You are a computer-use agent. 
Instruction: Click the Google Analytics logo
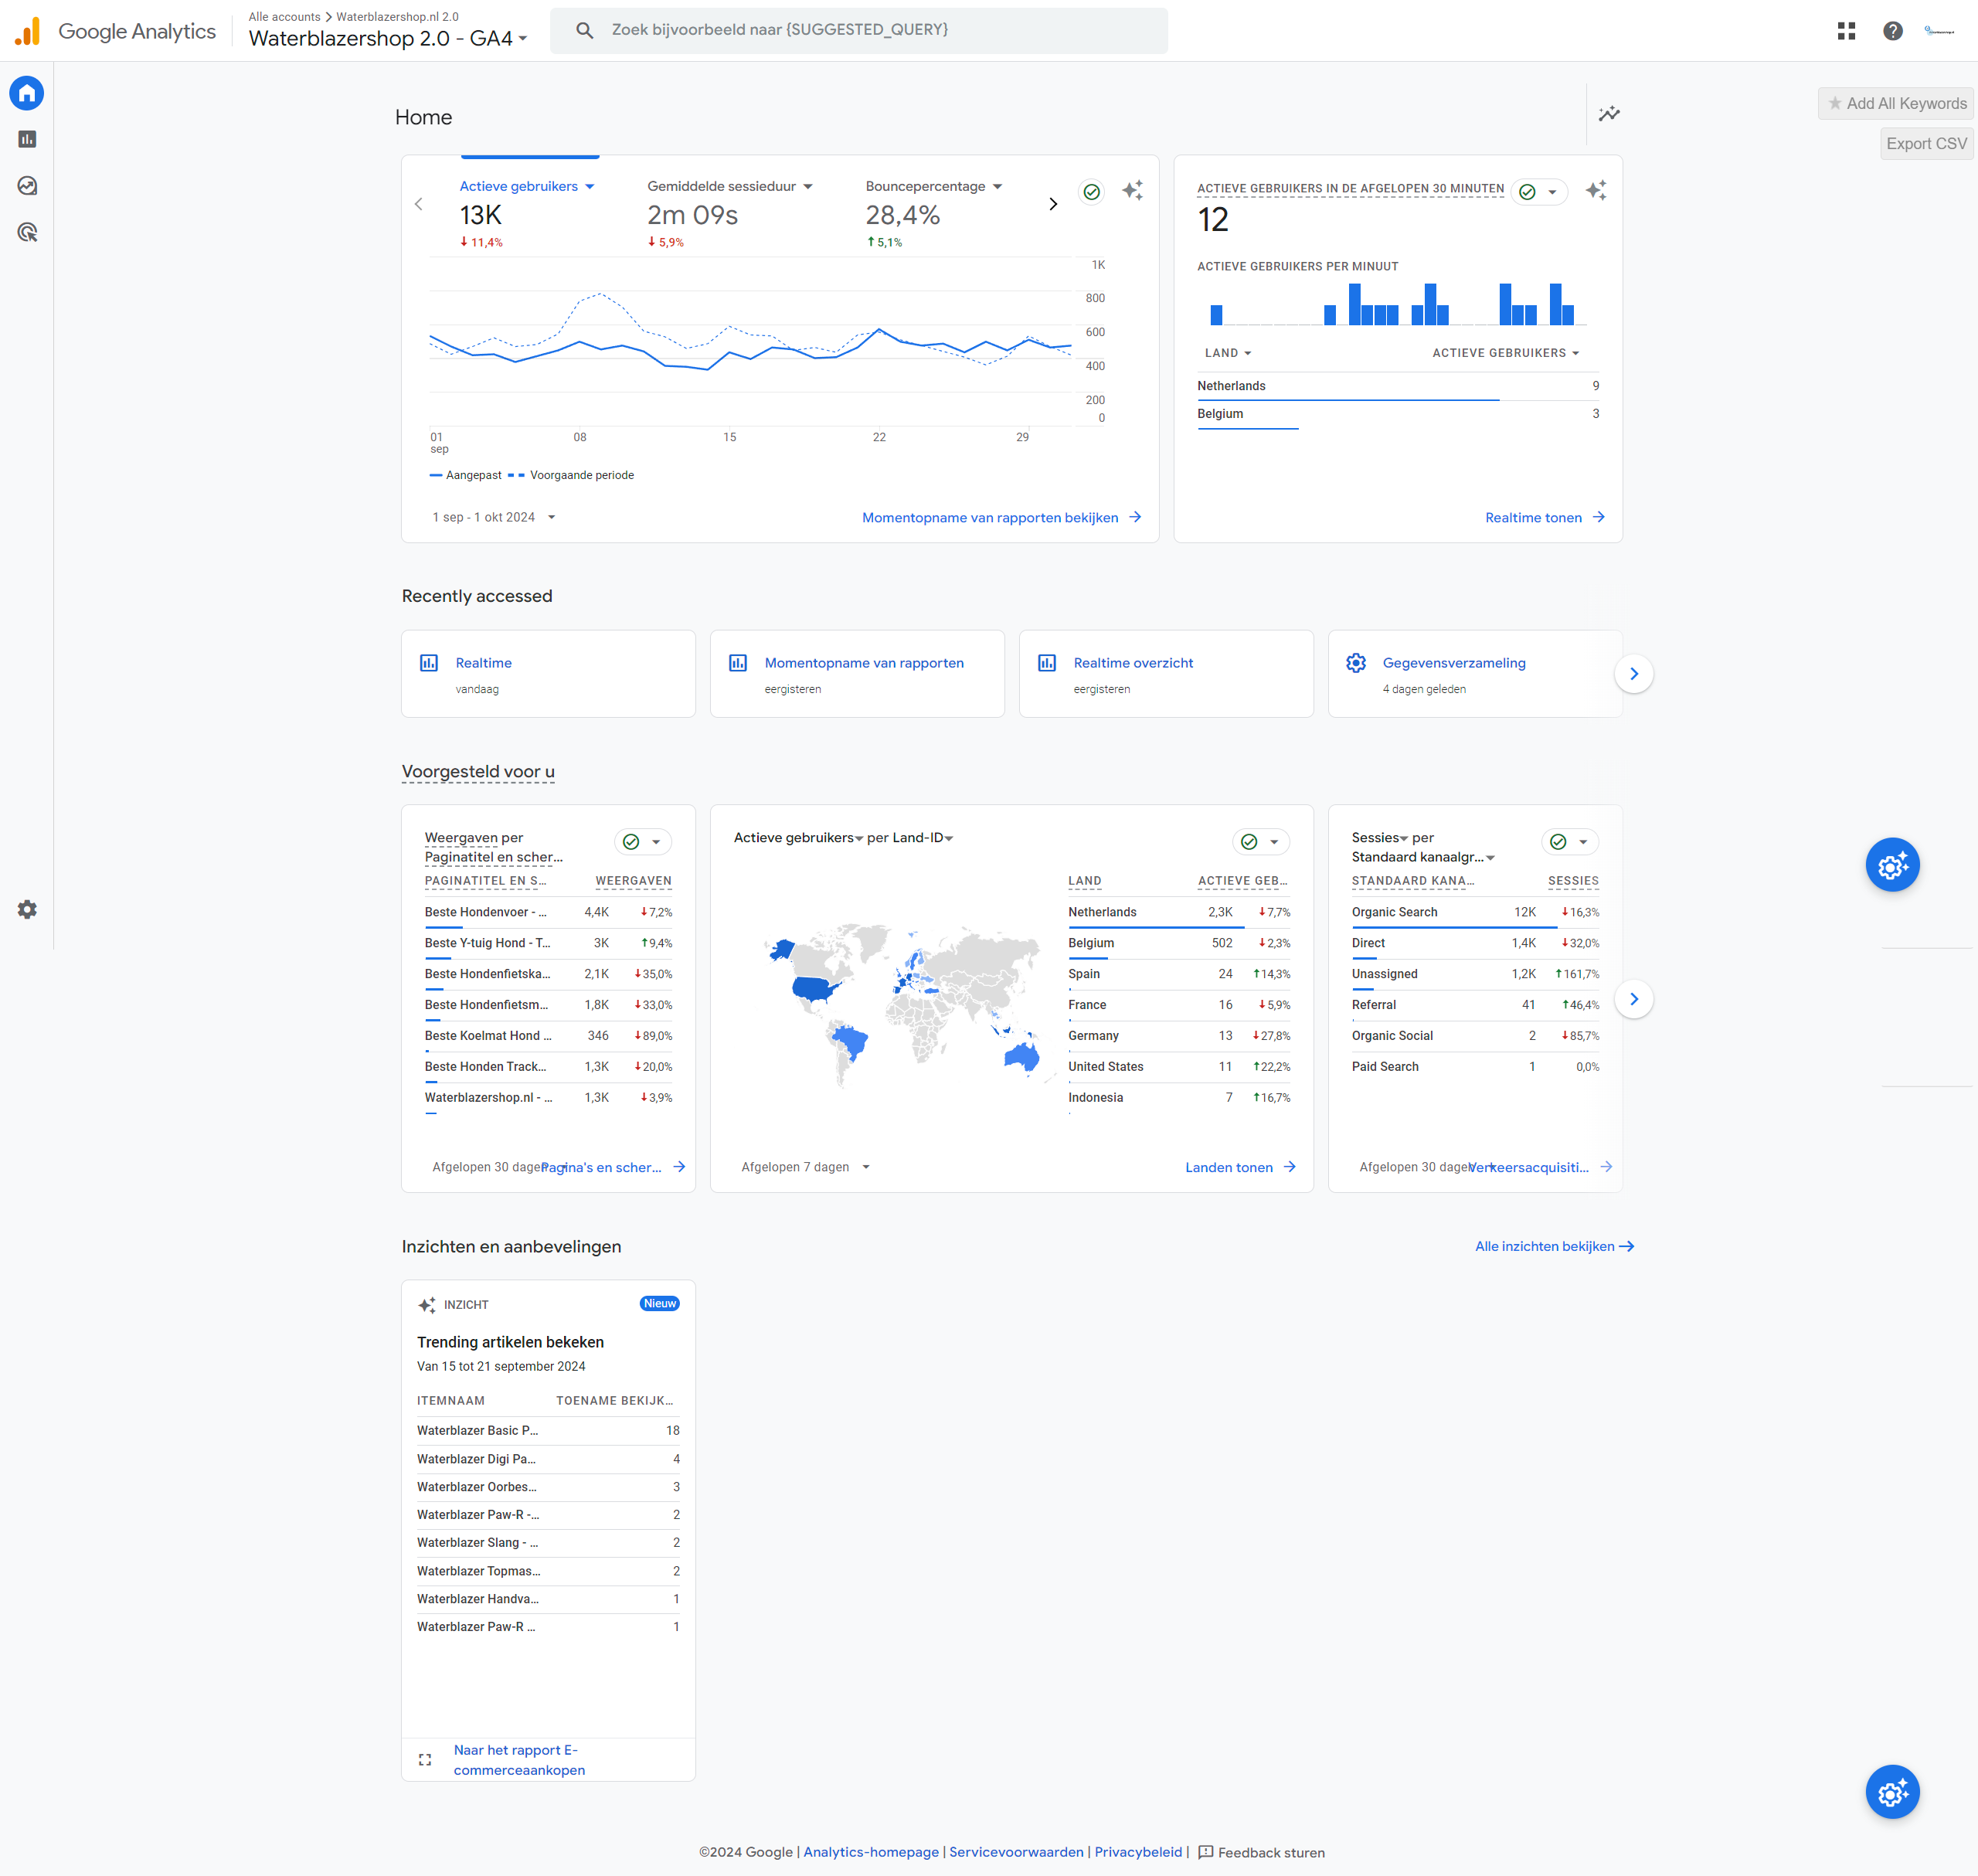pyautogui.click(x=115, y=31)
